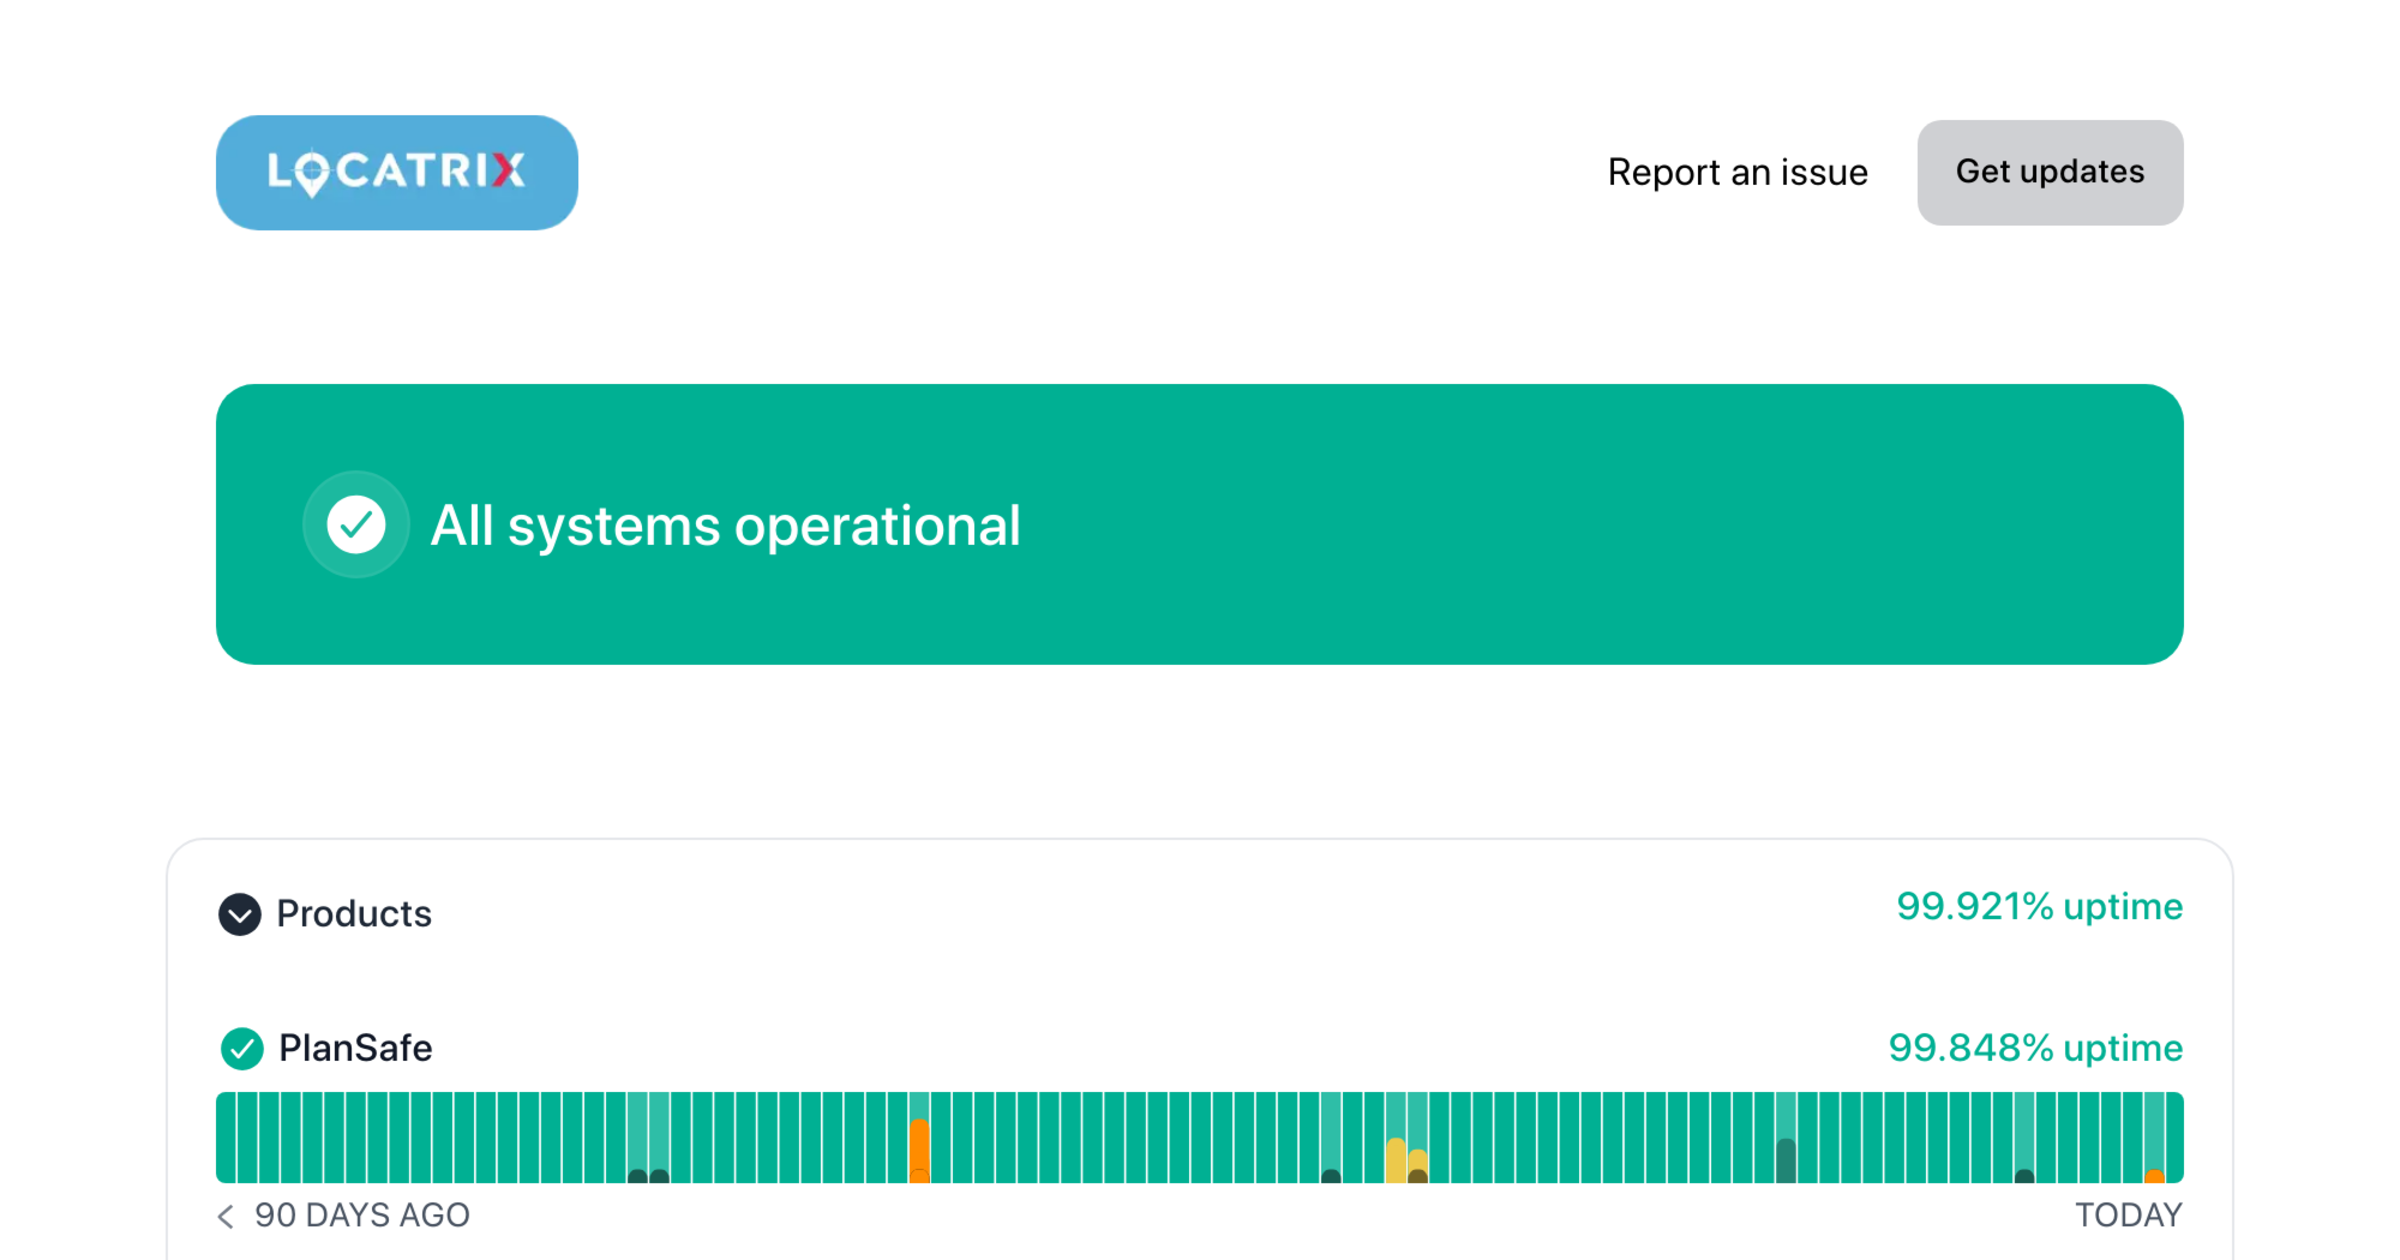Click the 99.921% uptime figure for Products

click(x=2039, y=907)
